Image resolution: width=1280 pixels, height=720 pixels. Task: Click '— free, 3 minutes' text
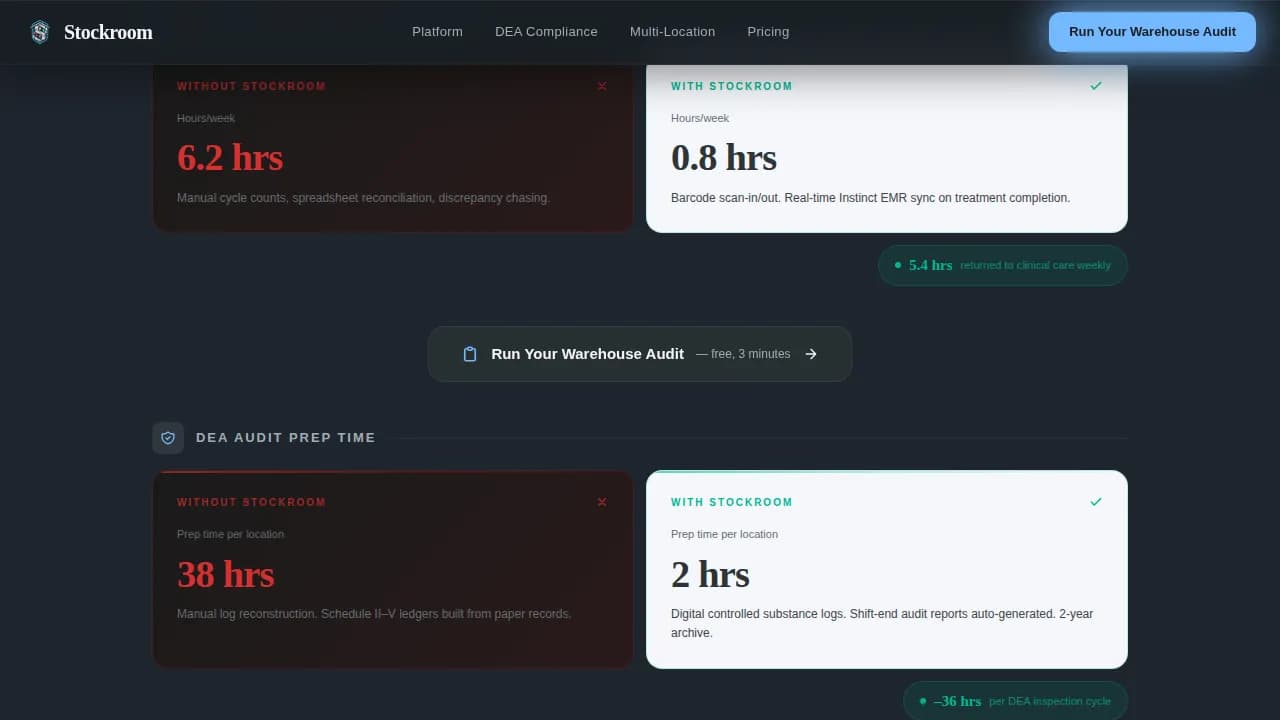pyautogui.click(x=743, y=354)
